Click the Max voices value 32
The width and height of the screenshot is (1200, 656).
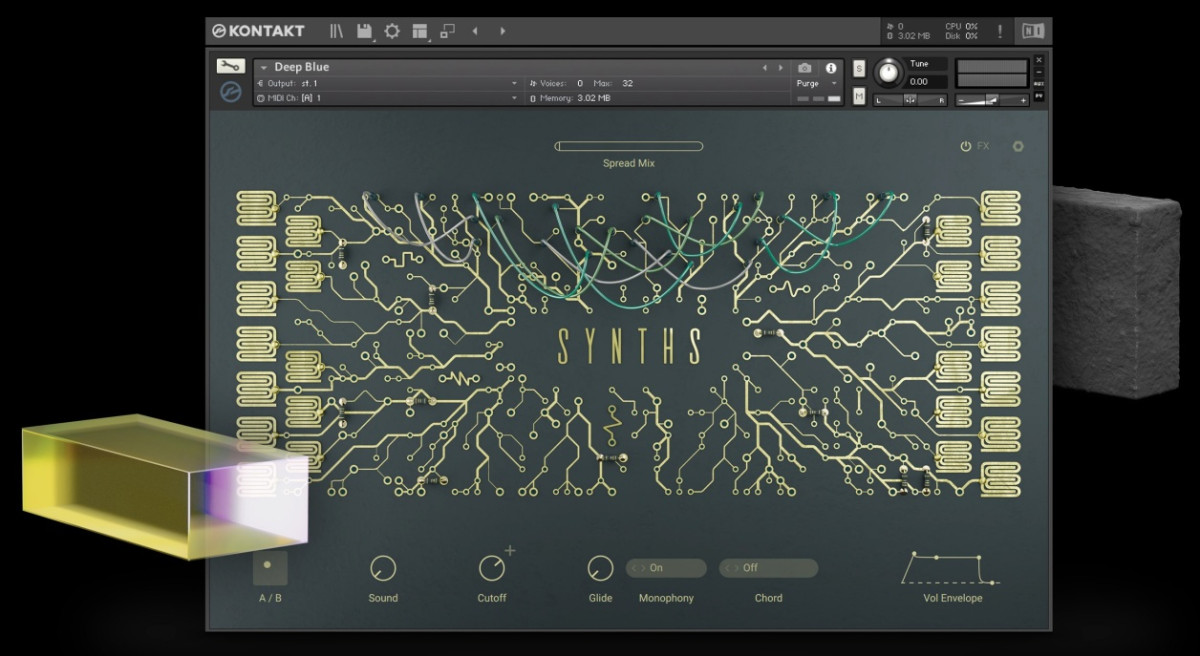click(627, 83)
